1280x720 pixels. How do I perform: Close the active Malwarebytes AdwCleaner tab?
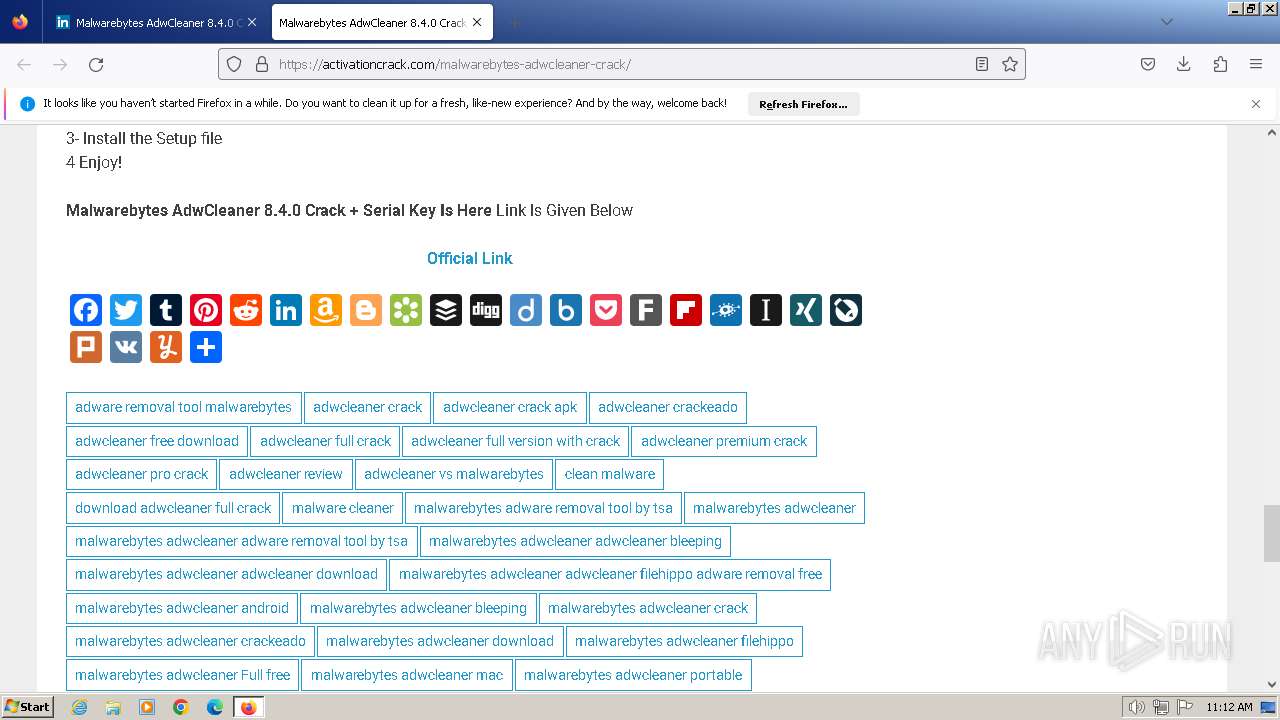(x=479, y=22)
